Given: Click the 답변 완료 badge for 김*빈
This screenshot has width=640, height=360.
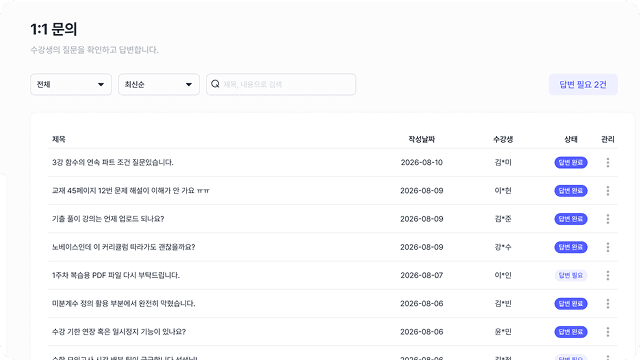Looking at the screenshot, I should point(571,303).
